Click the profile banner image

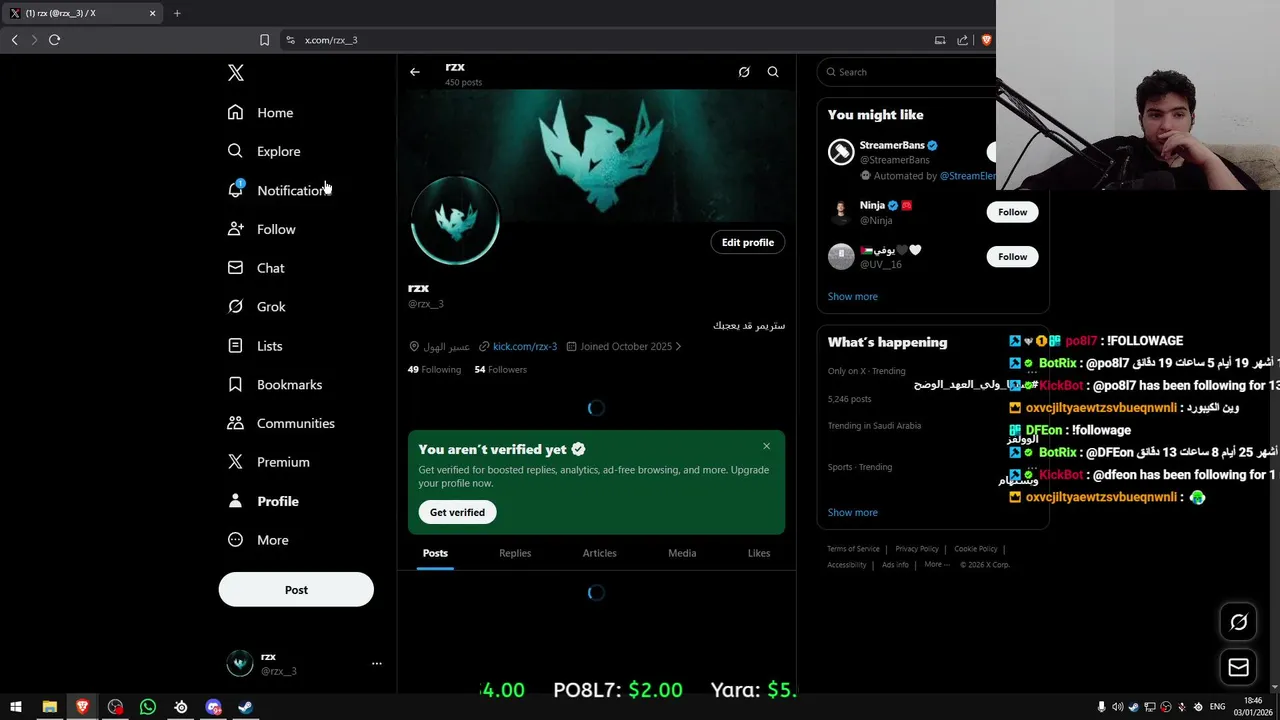tap(597, 155)
